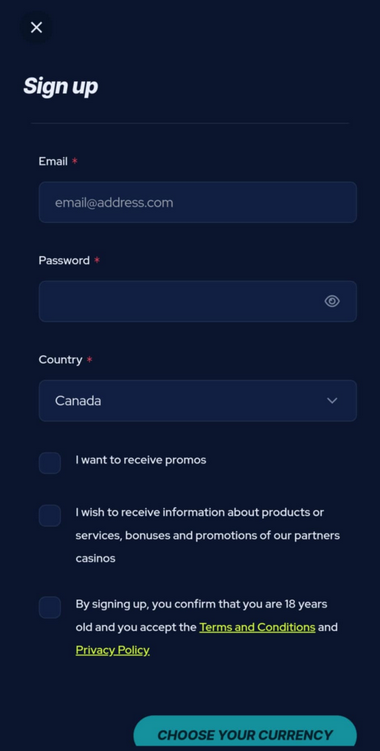380x751 pixels.
Task: Click the red asterisk beside Email
Action: tap(74, 161)
